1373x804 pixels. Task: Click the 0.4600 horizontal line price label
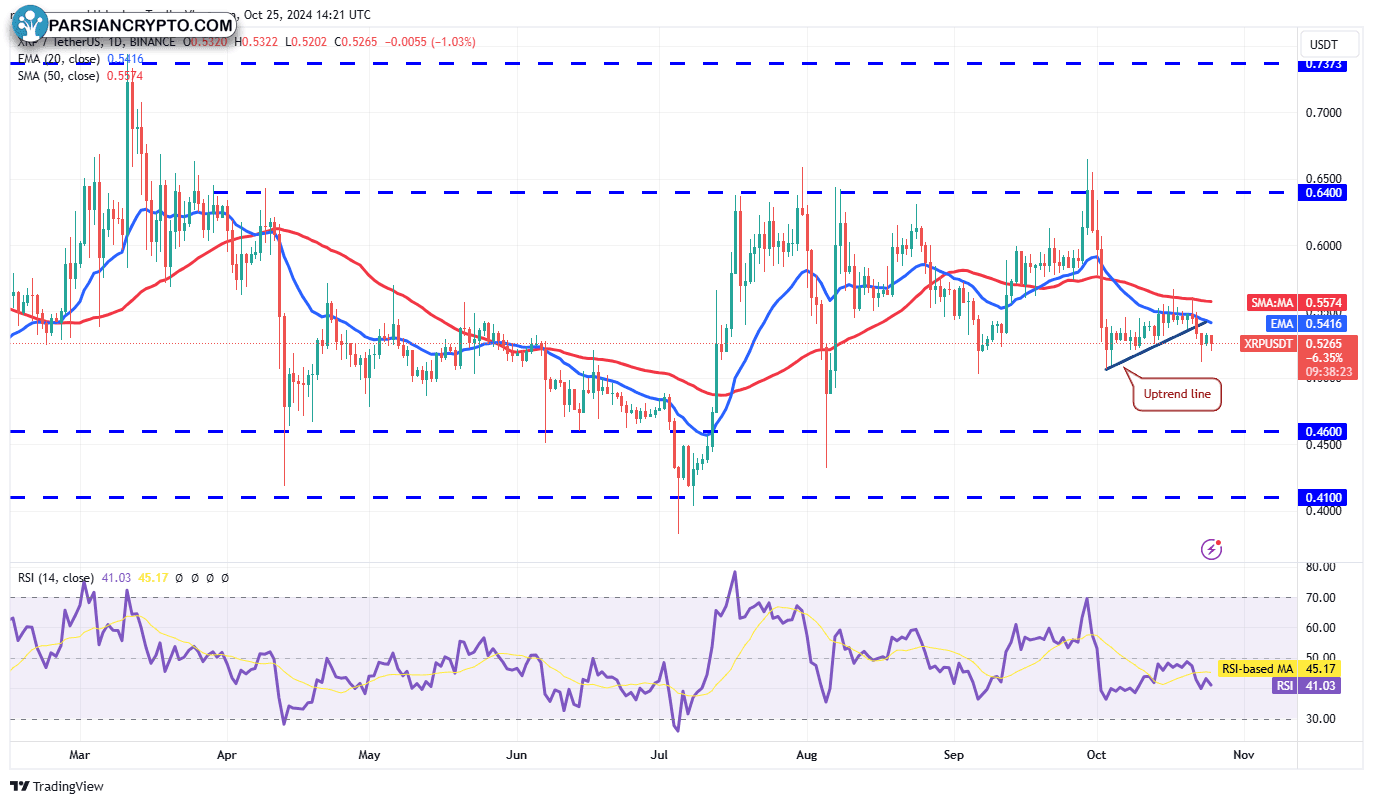1324,431
